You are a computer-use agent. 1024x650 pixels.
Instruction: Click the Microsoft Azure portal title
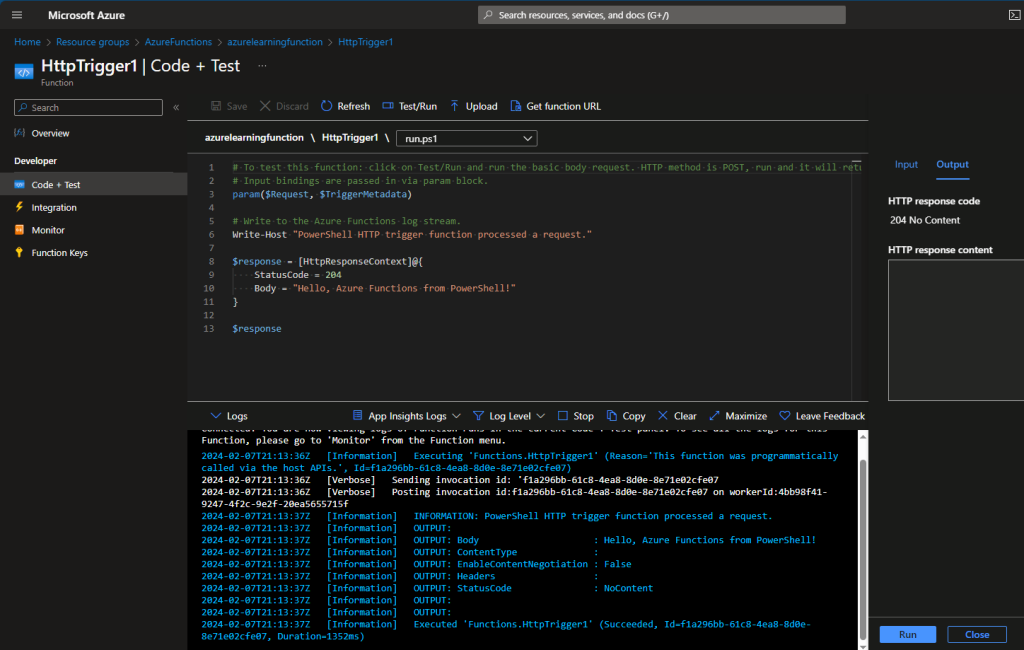tap(86, 15)
